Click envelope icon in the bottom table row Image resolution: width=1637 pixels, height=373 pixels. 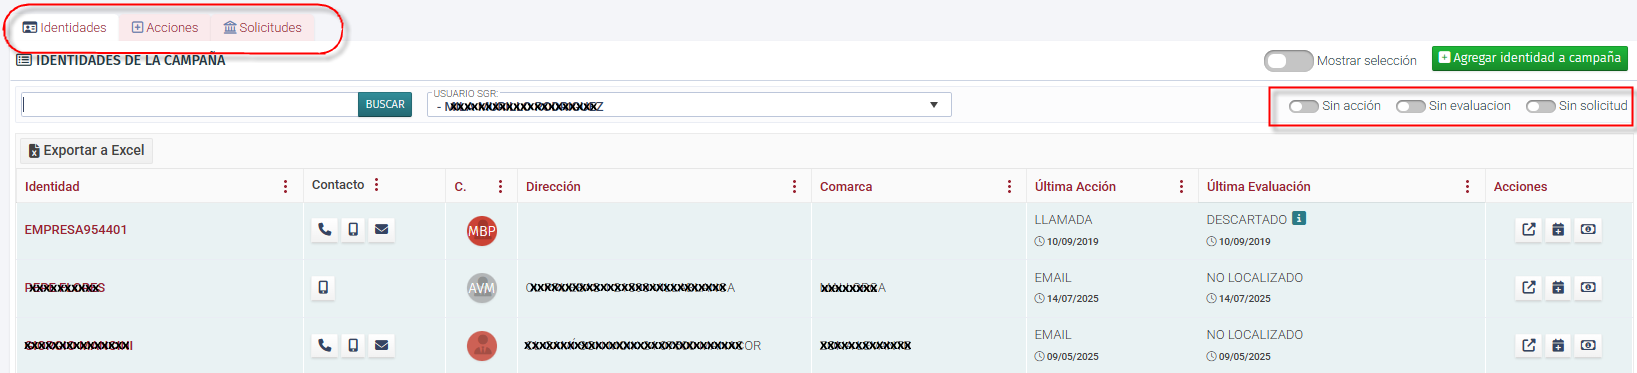(381, 345)
